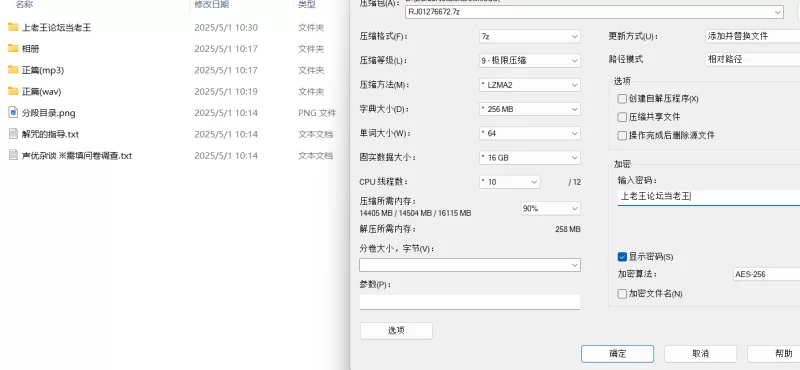800x370 pixels.
Task: Open 压缩方法 dropdown showing LZMA2
Action: point(530,85)
